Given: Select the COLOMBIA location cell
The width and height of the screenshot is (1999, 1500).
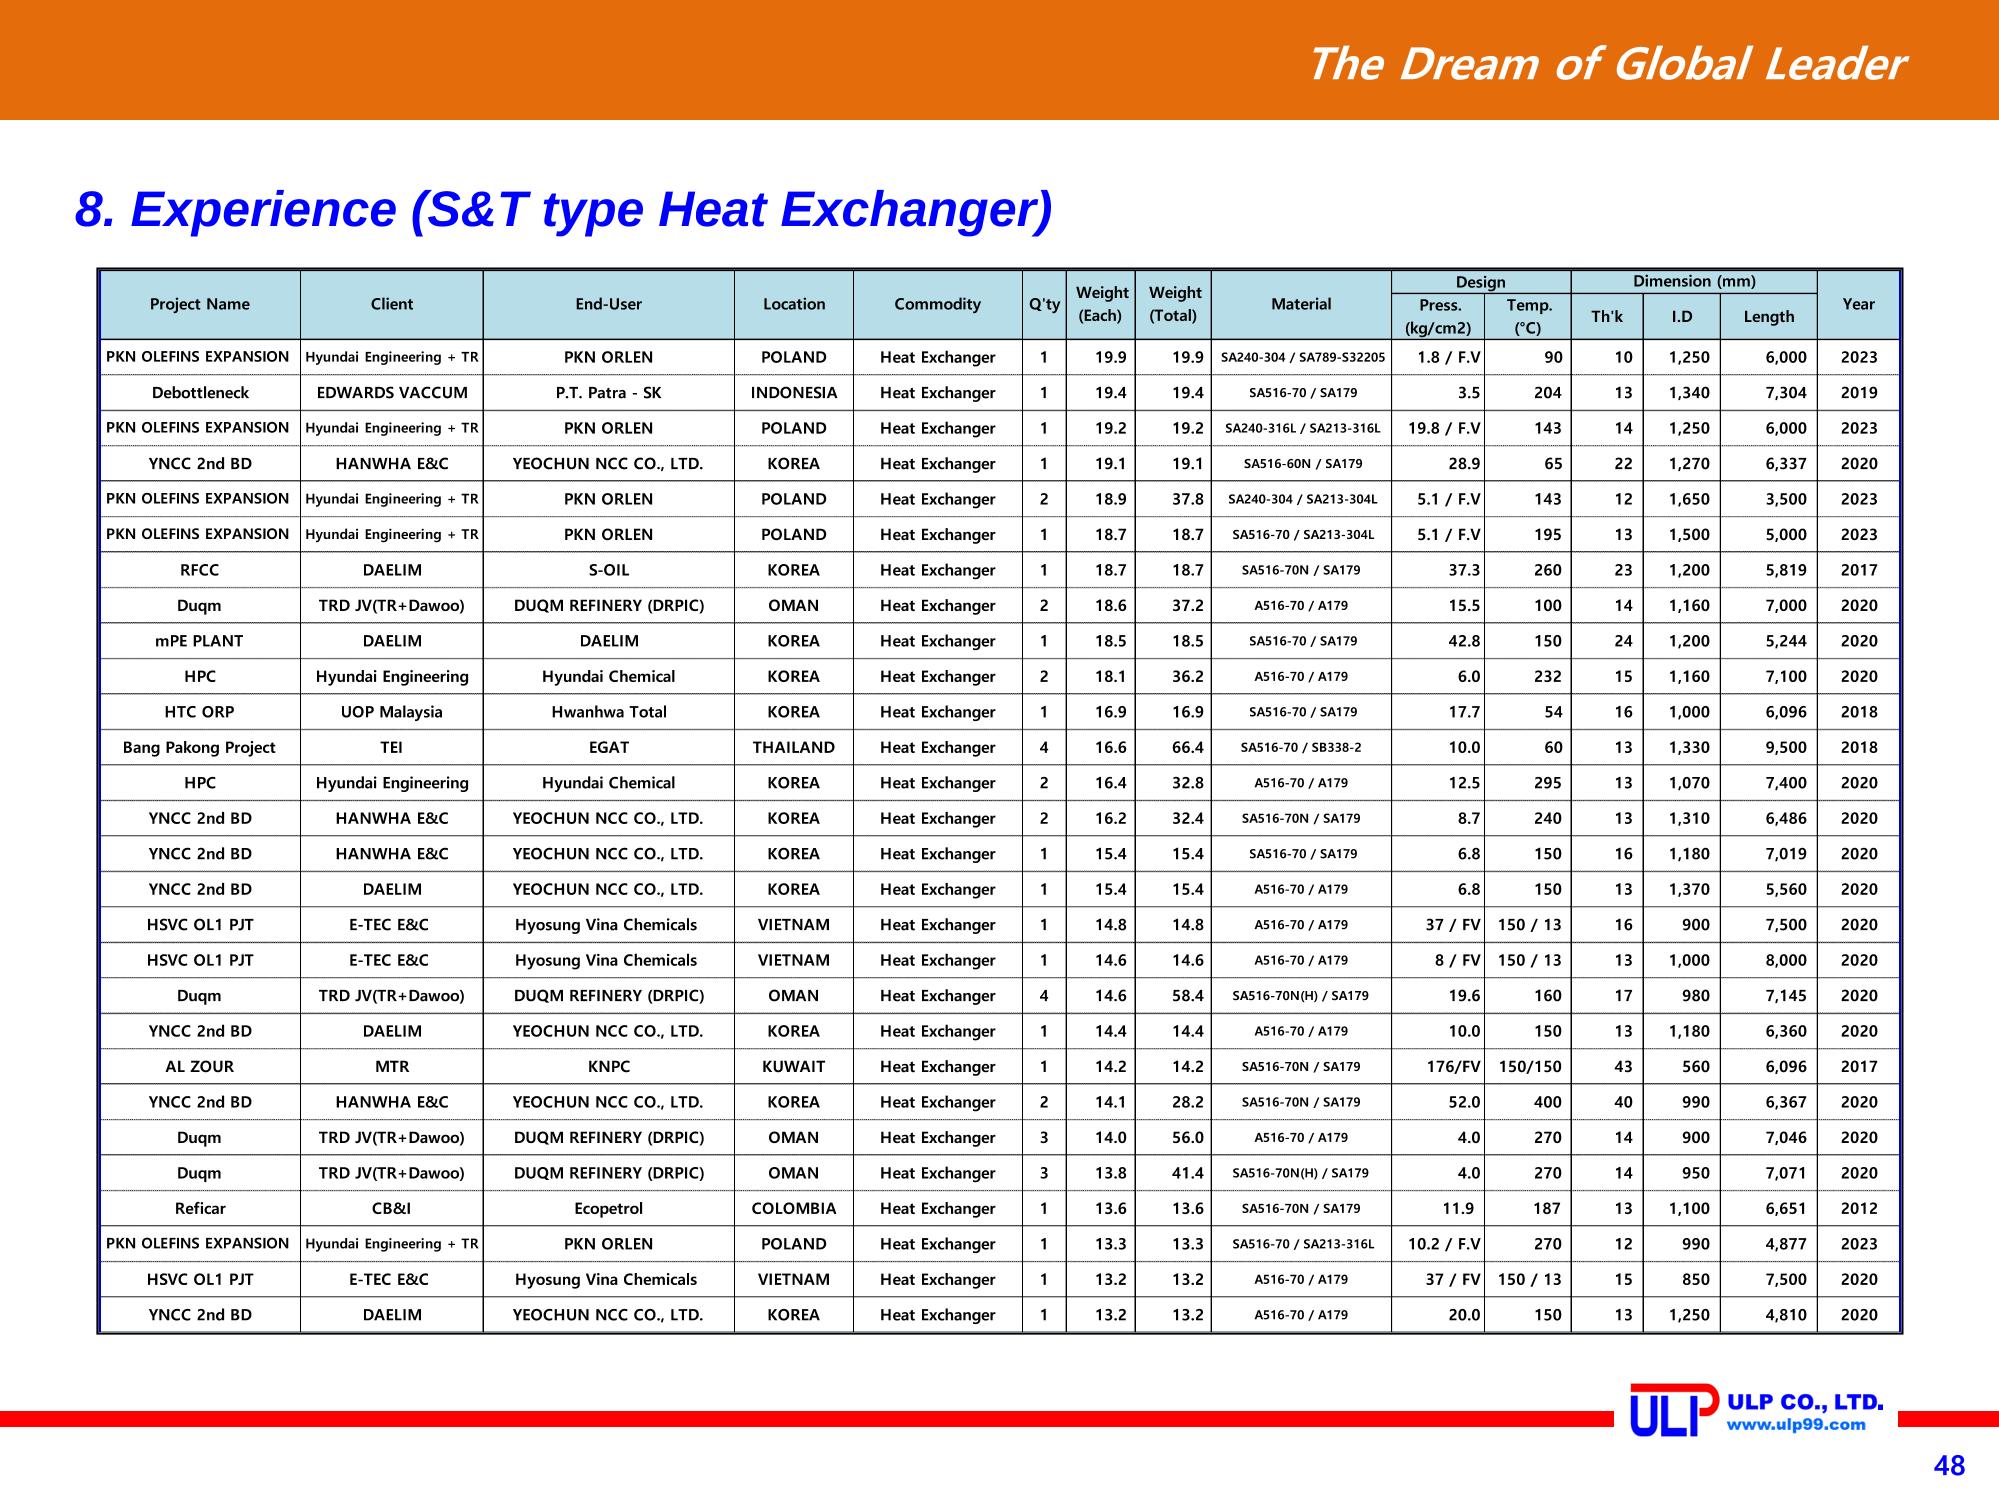Looking at the screenshot, I should [794, 1209].
